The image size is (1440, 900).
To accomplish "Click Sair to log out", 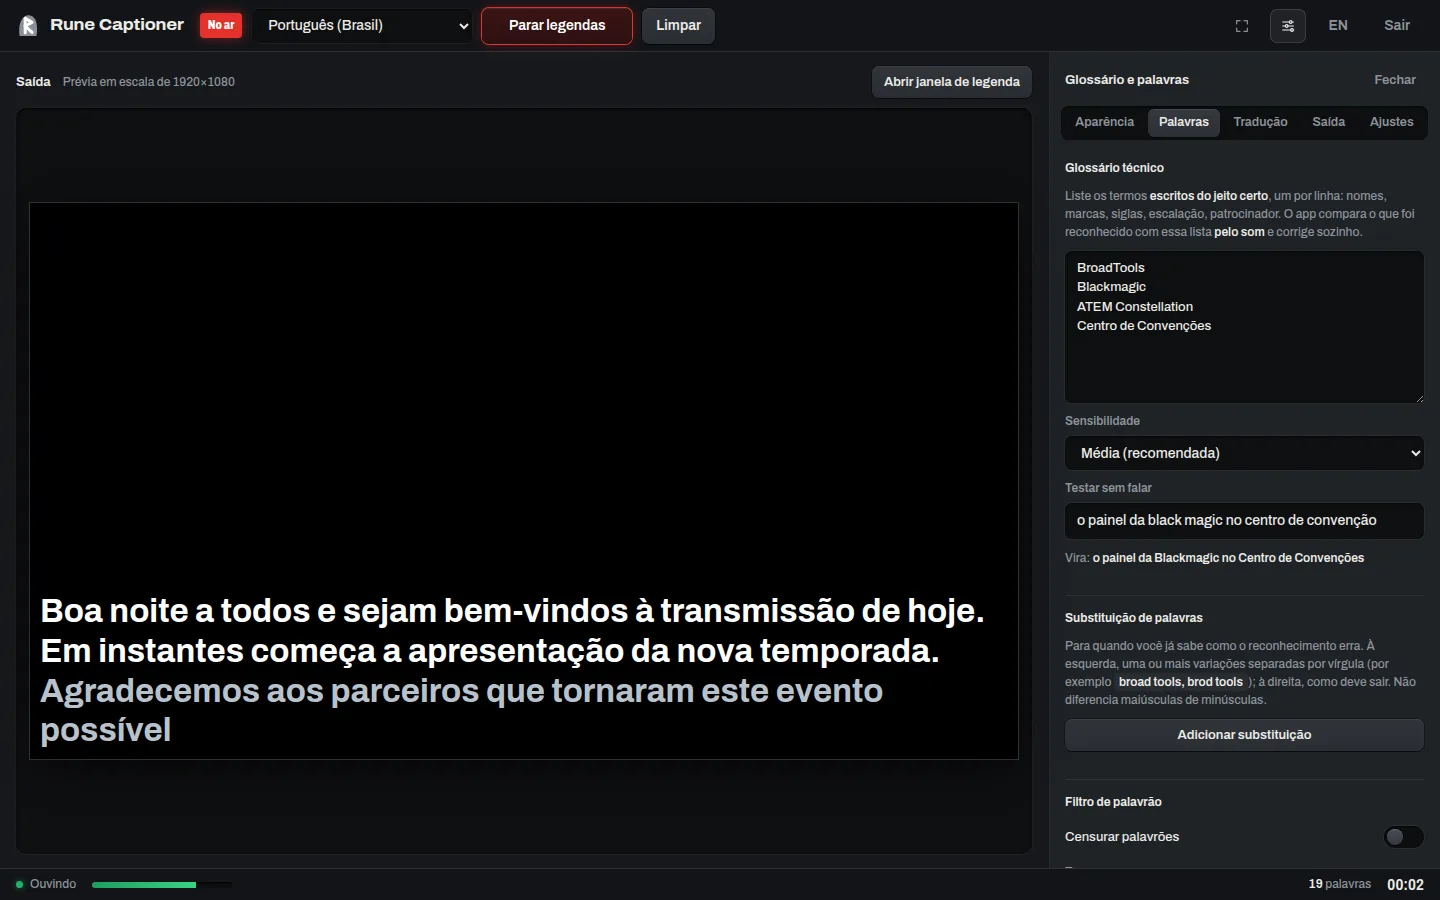I will point(1397,26).
